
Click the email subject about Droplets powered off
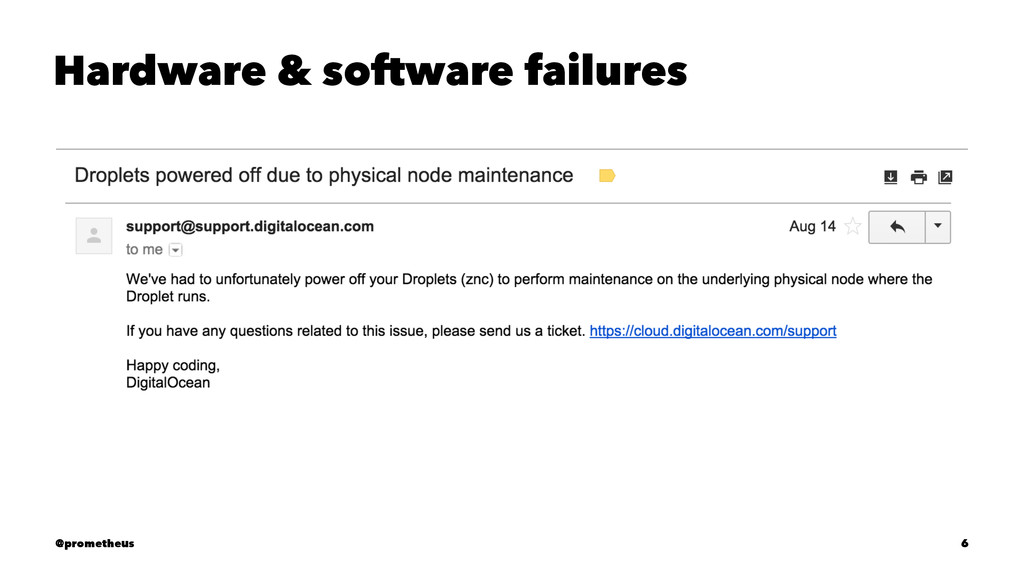coord(324,176)
